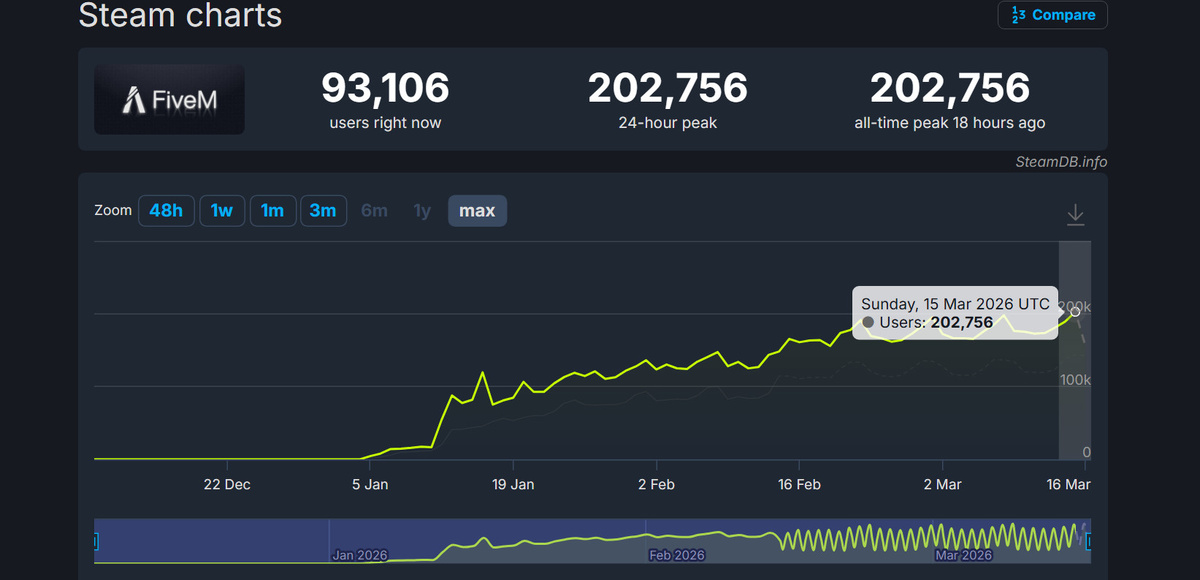1200x580 pixels.
Task: Select the 3m zoom option
Action: [323, 210]
